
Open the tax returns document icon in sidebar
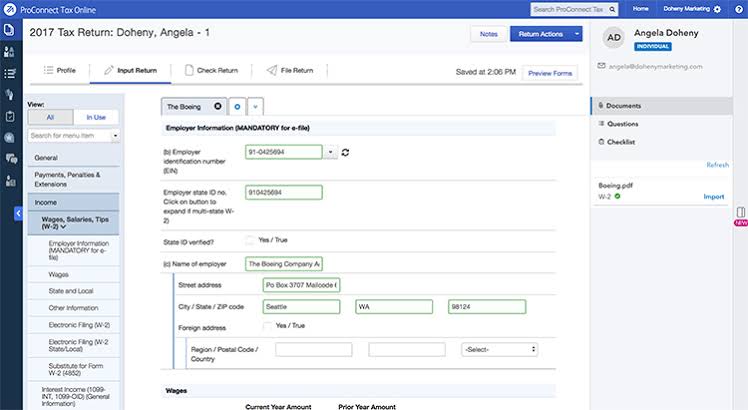[x=9, y=30]
